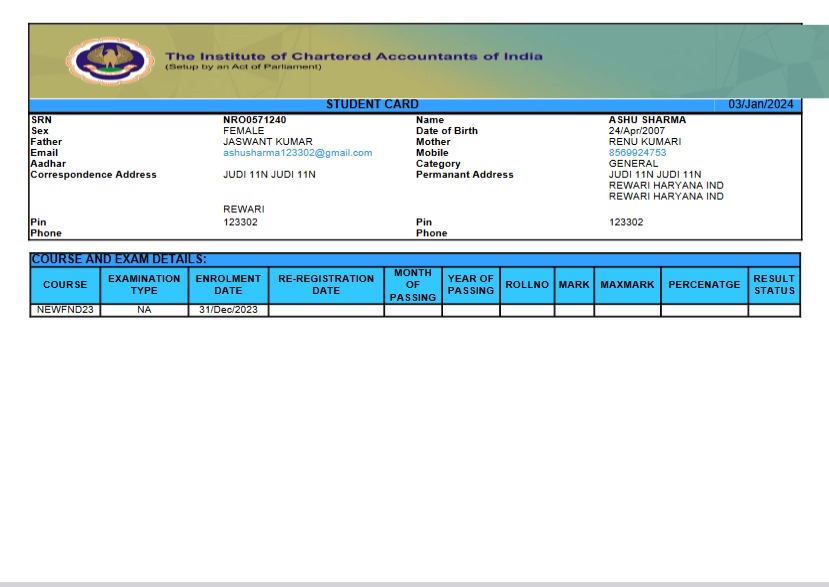The height and width of the screenshot is (587, 829).
Task: Select the RESULT STATUS column header
Action: [x=774, y=285]
